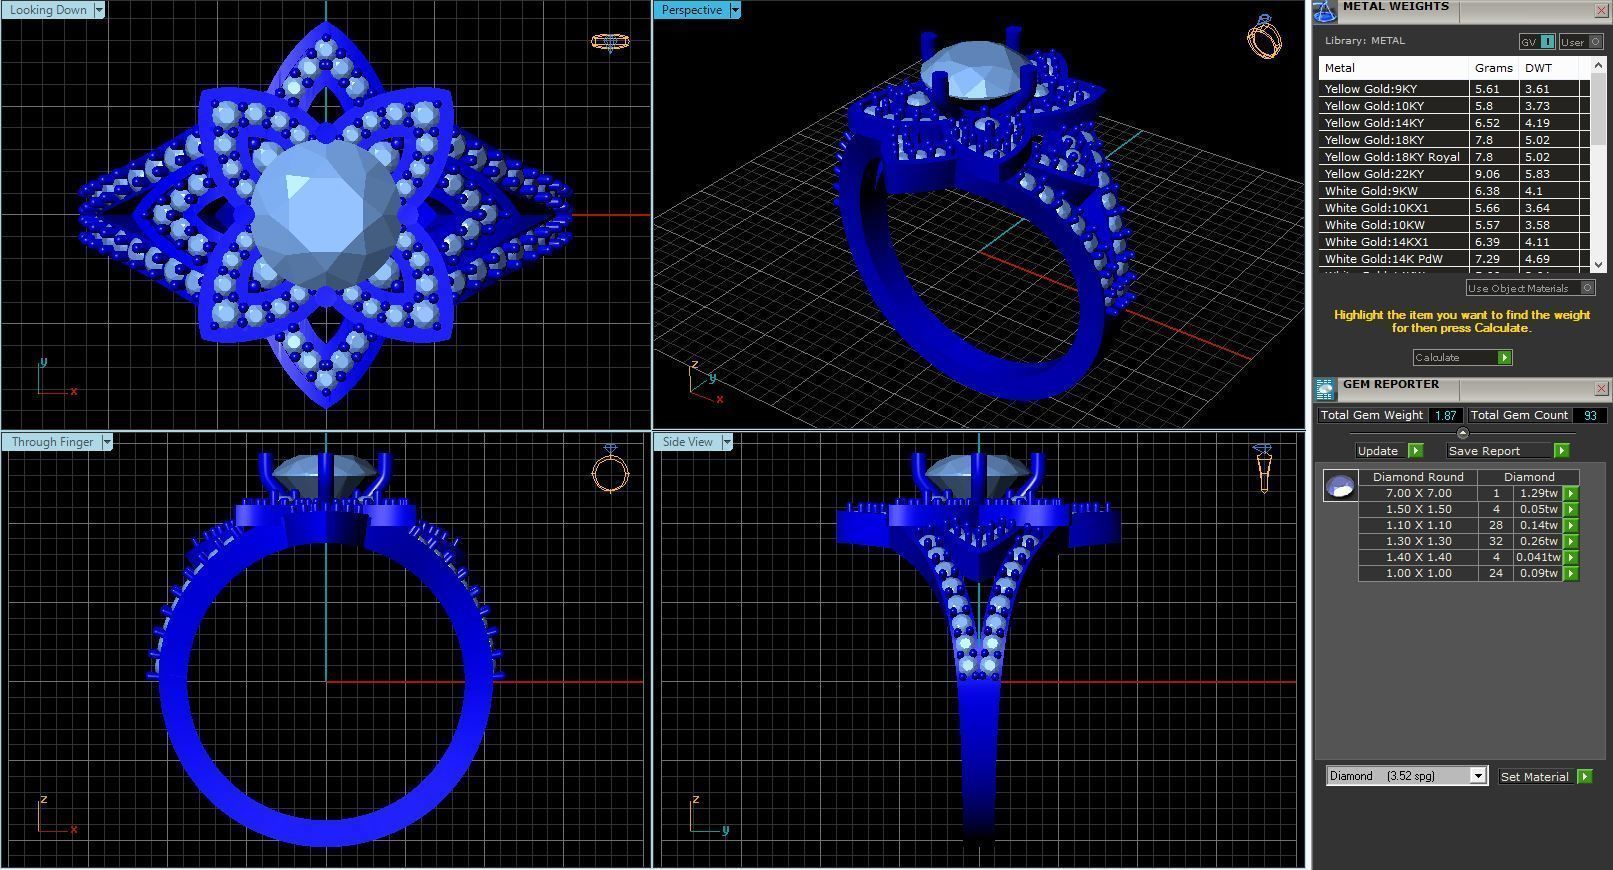Select the Side View viewport label
The image size is (1613, 870).
click(688, 442)
